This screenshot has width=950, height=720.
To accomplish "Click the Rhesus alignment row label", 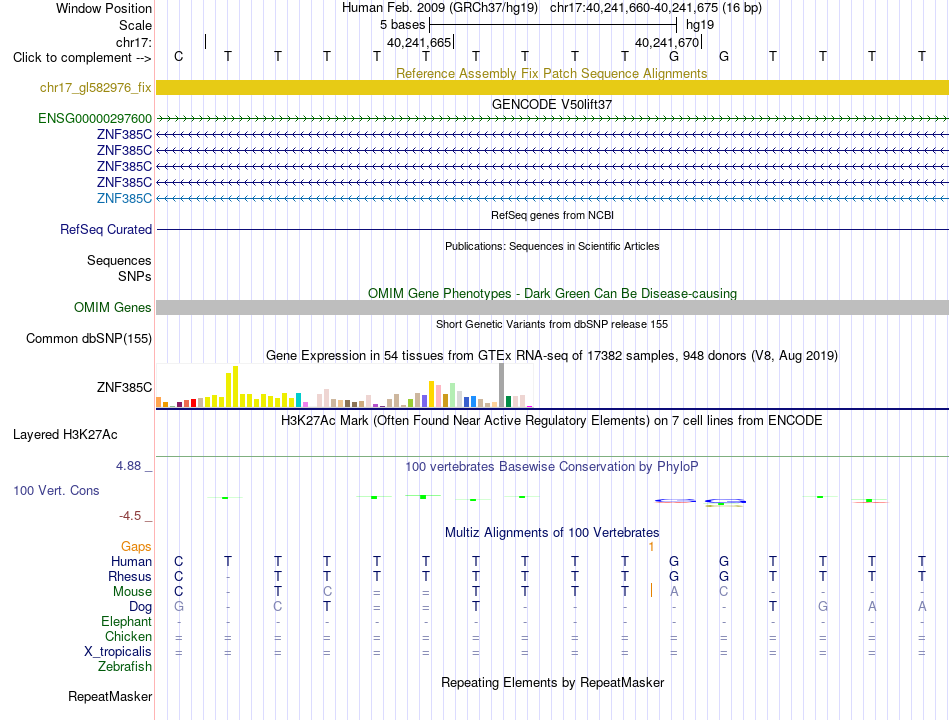I will click(x=130, y=576).
